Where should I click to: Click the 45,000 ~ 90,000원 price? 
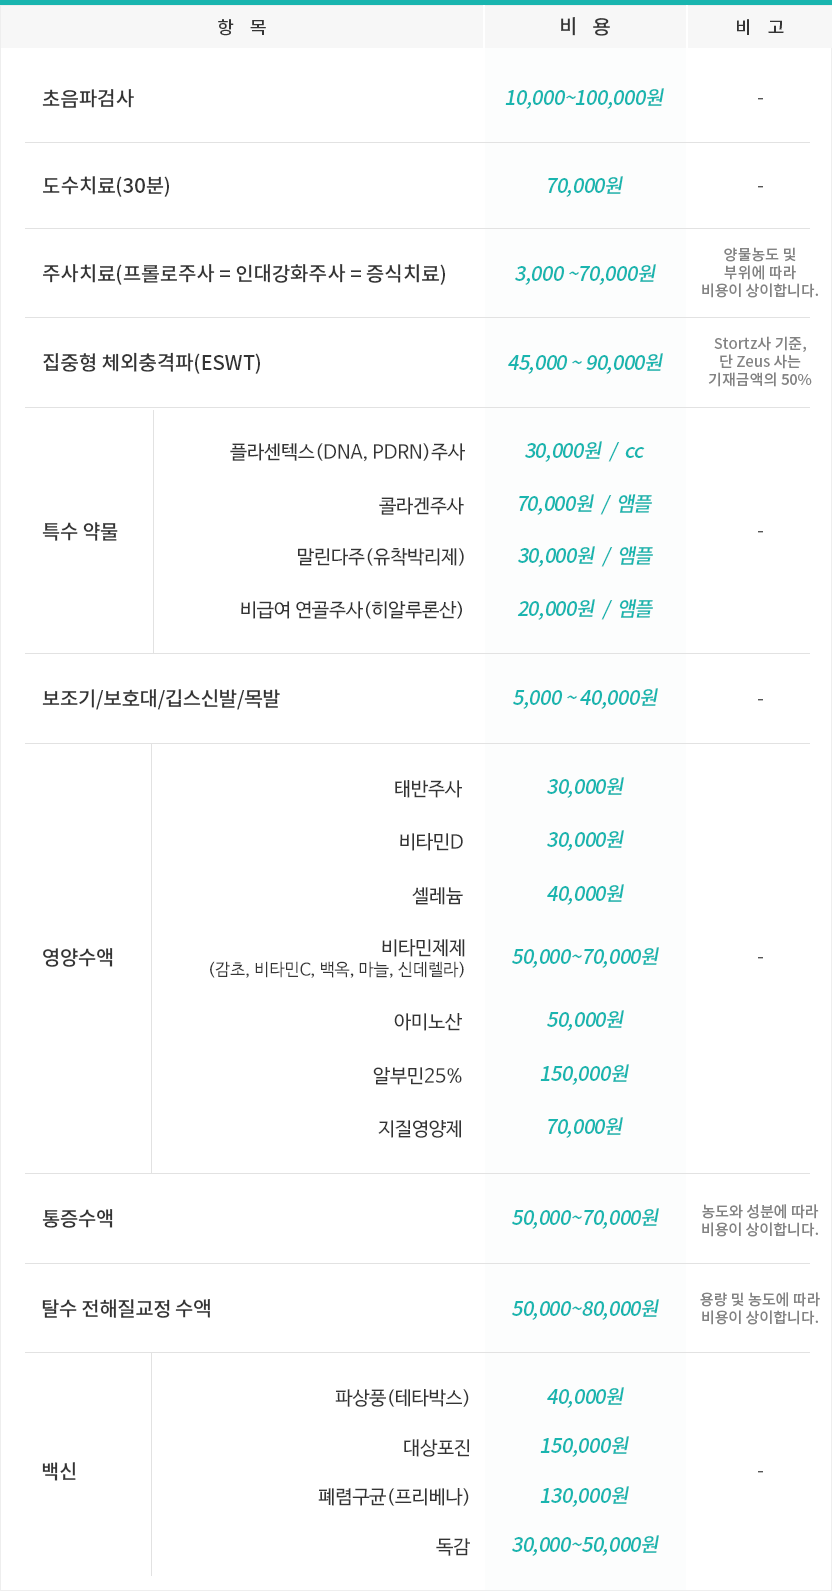tap(585, 362)
